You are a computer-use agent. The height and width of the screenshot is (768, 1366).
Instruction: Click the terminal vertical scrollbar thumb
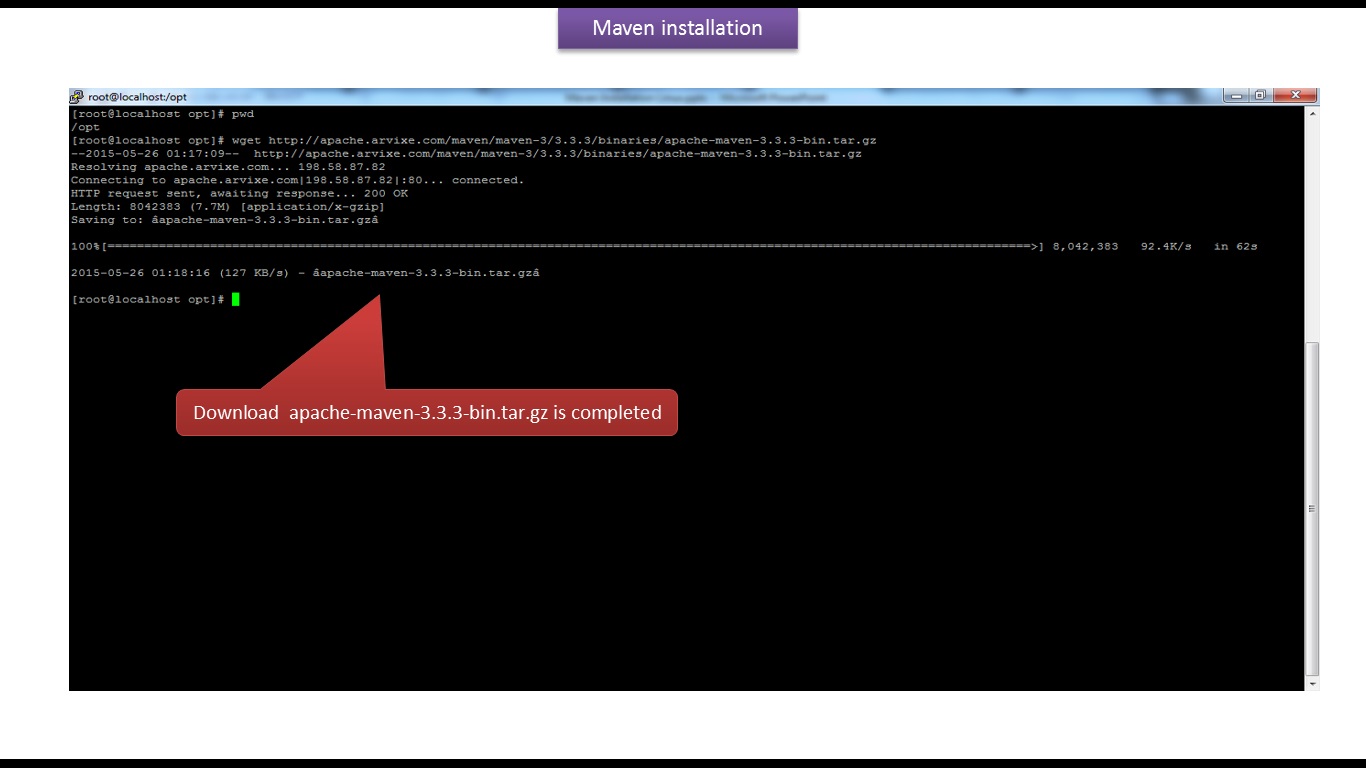[x=1312, y=508]
